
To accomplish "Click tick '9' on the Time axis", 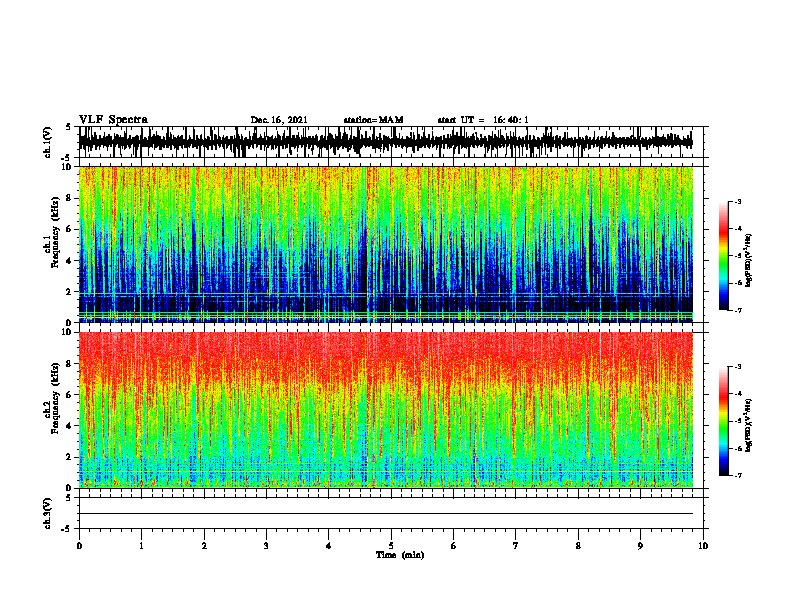I will [640, 546].
